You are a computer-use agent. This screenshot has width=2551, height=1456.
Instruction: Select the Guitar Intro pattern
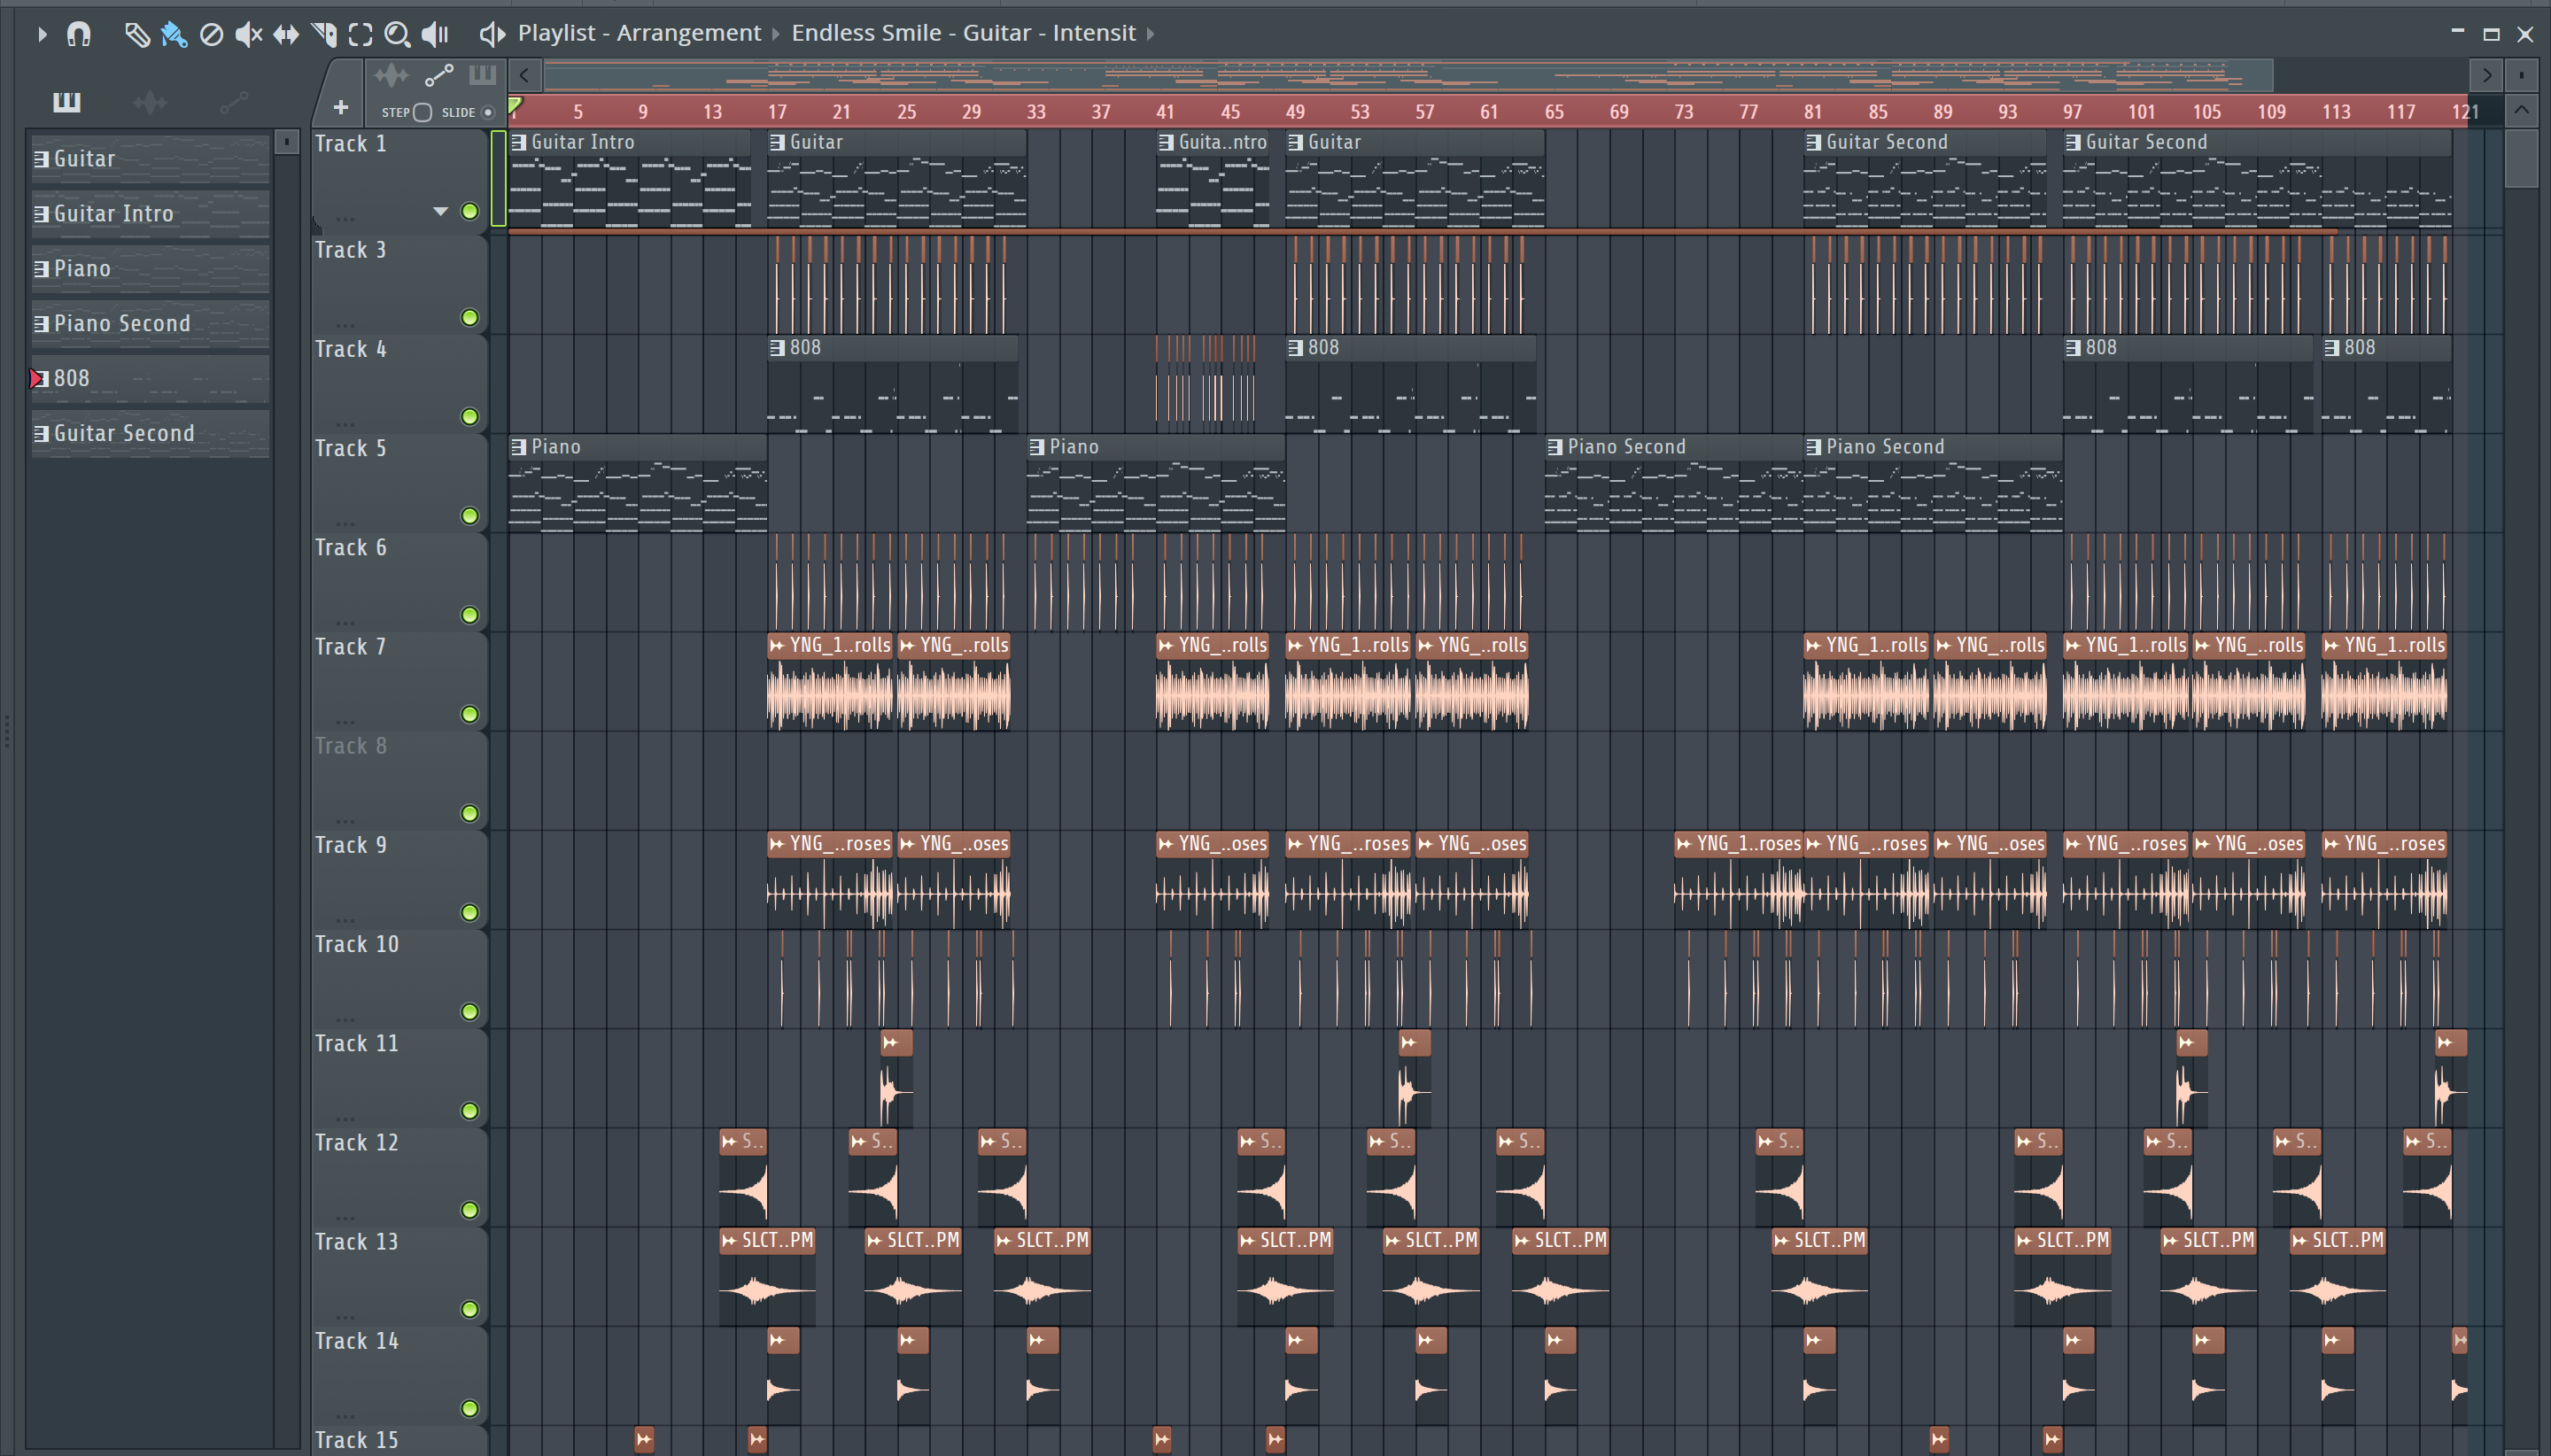(150, 214)
